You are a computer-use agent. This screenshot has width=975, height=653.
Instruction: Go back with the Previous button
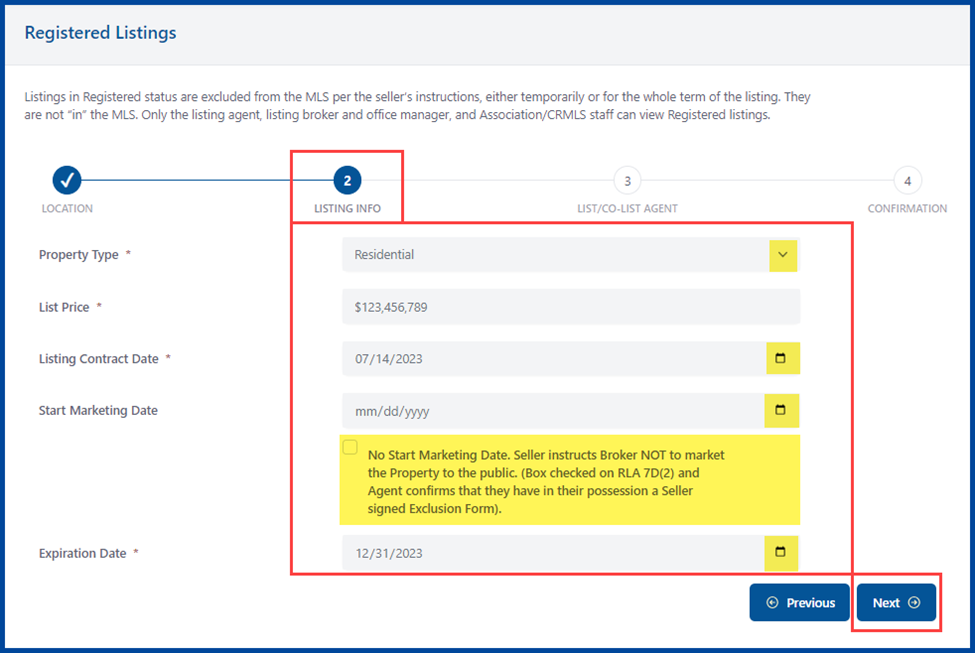coord(800,603)
